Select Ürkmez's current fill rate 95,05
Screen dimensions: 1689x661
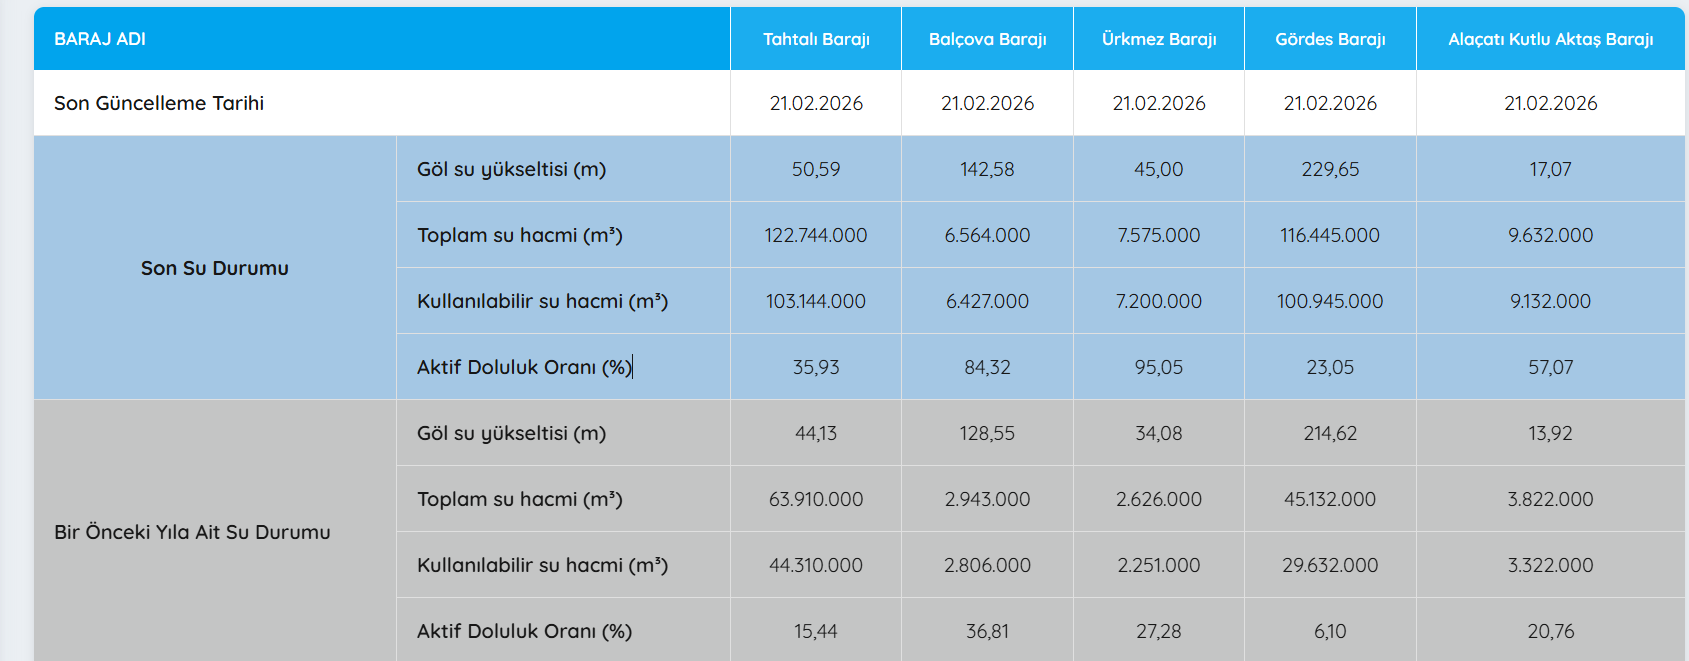coord(1159,367)
